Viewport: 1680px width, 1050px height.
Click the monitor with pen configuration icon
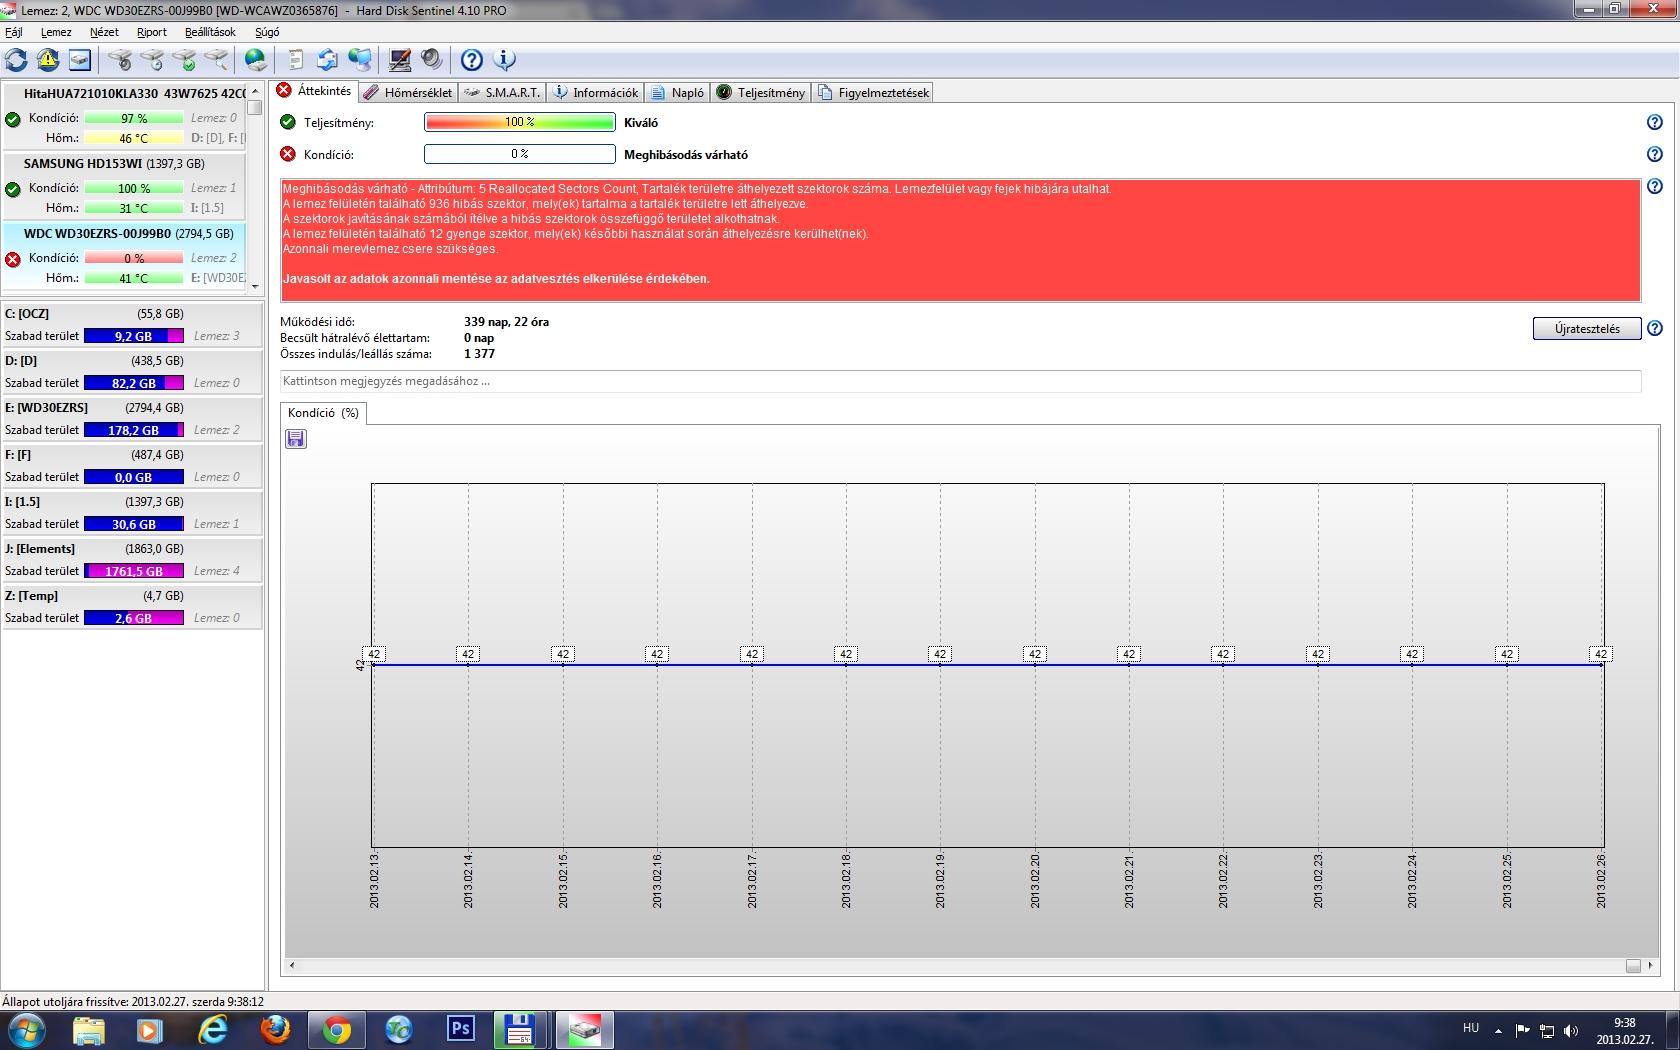point(399,60)
